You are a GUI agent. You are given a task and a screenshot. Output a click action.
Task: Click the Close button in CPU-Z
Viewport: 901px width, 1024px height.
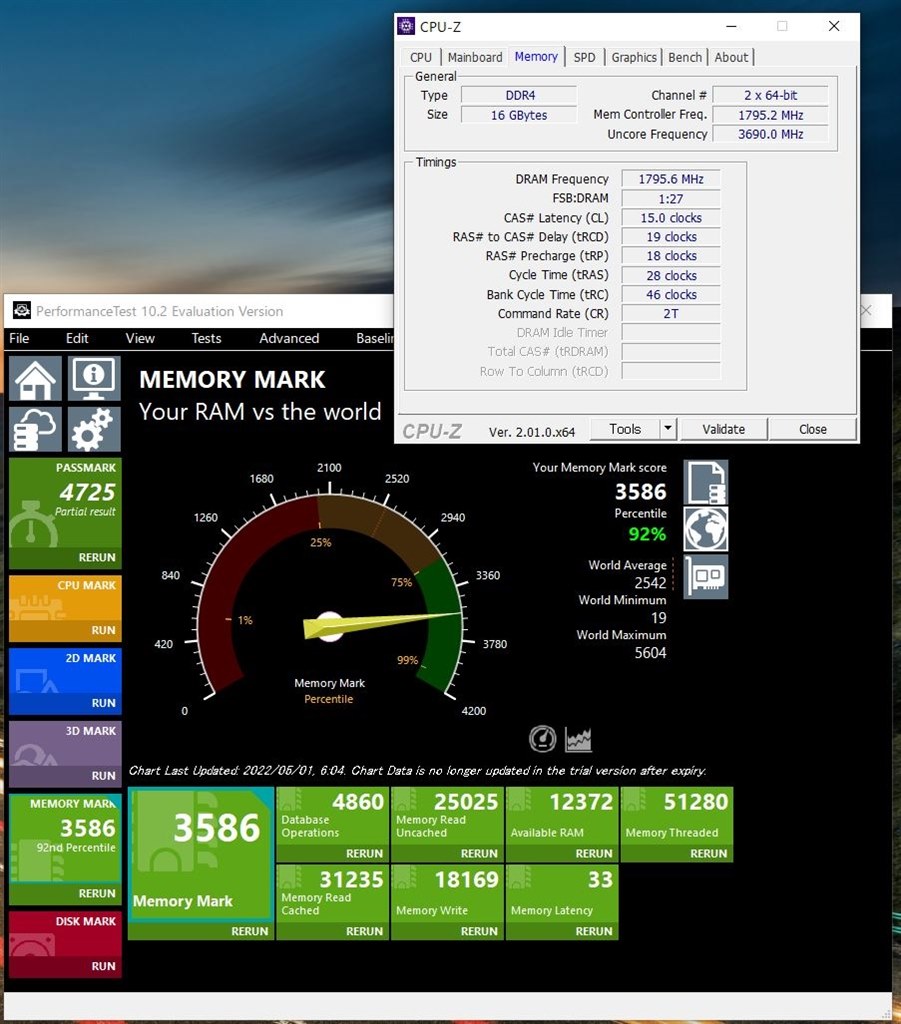click(812, 429)
